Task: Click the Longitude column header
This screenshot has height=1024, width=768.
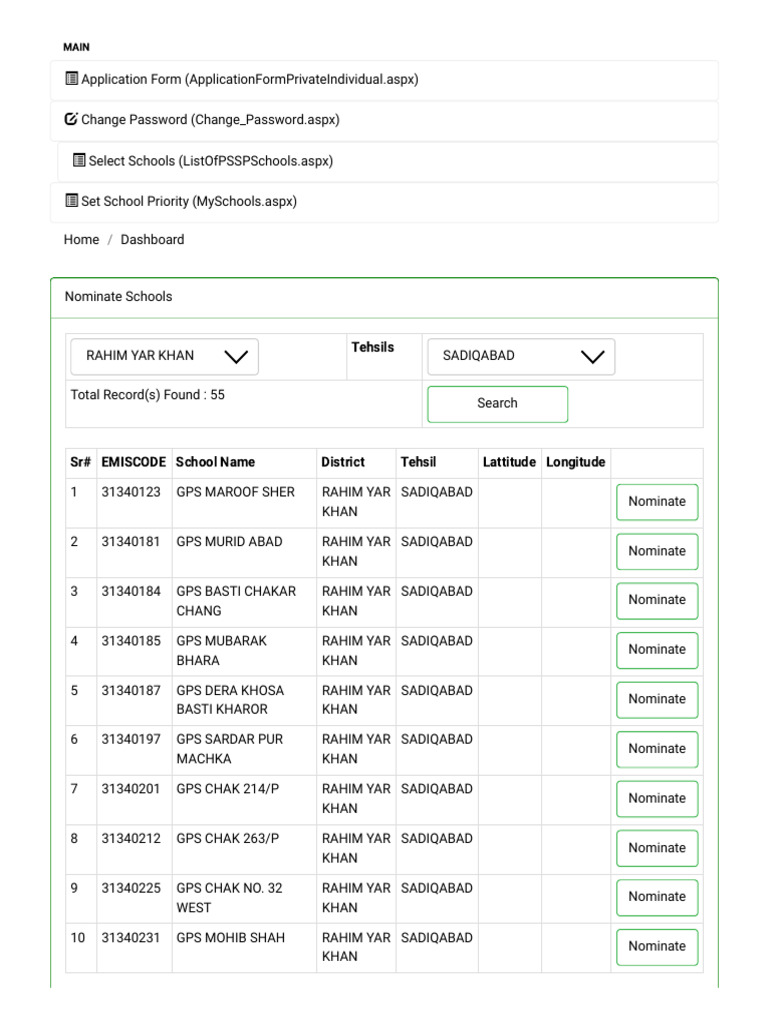Action: tap(575, 462)
